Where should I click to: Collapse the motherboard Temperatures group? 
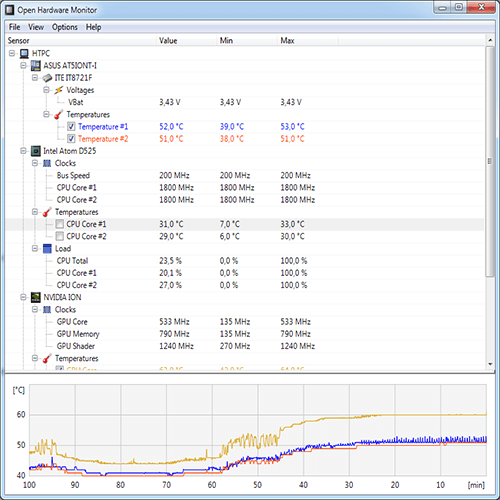coord(46,114)
